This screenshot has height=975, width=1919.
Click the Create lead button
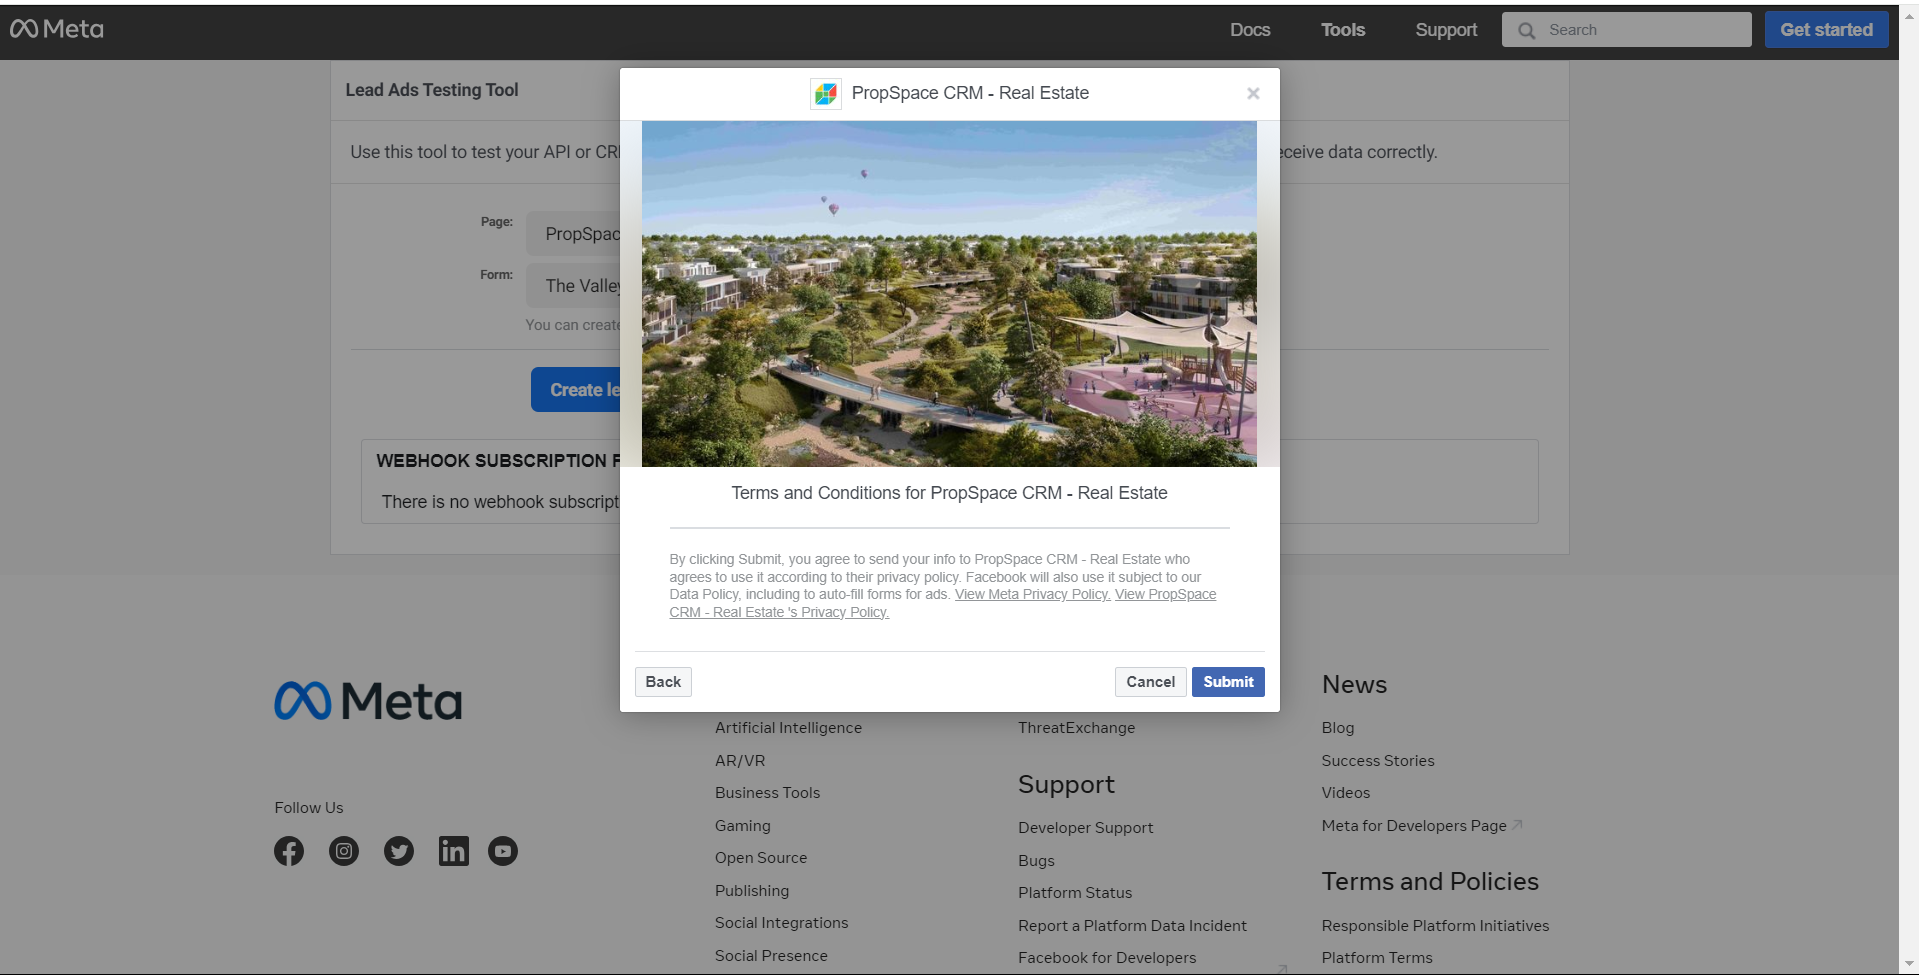coord(576,390)
